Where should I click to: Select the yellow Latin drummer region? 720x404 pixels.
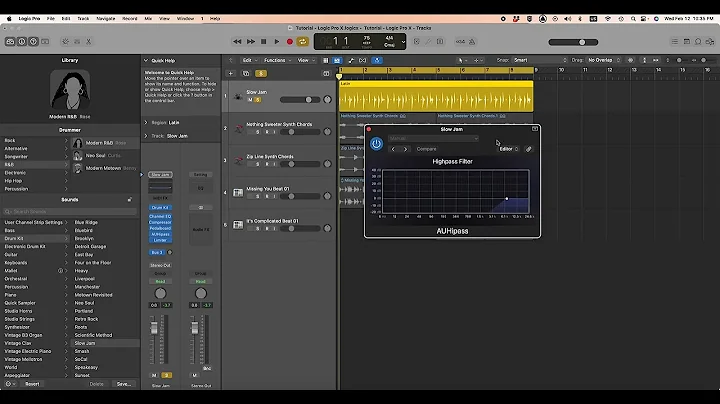(x=436, y=96)
